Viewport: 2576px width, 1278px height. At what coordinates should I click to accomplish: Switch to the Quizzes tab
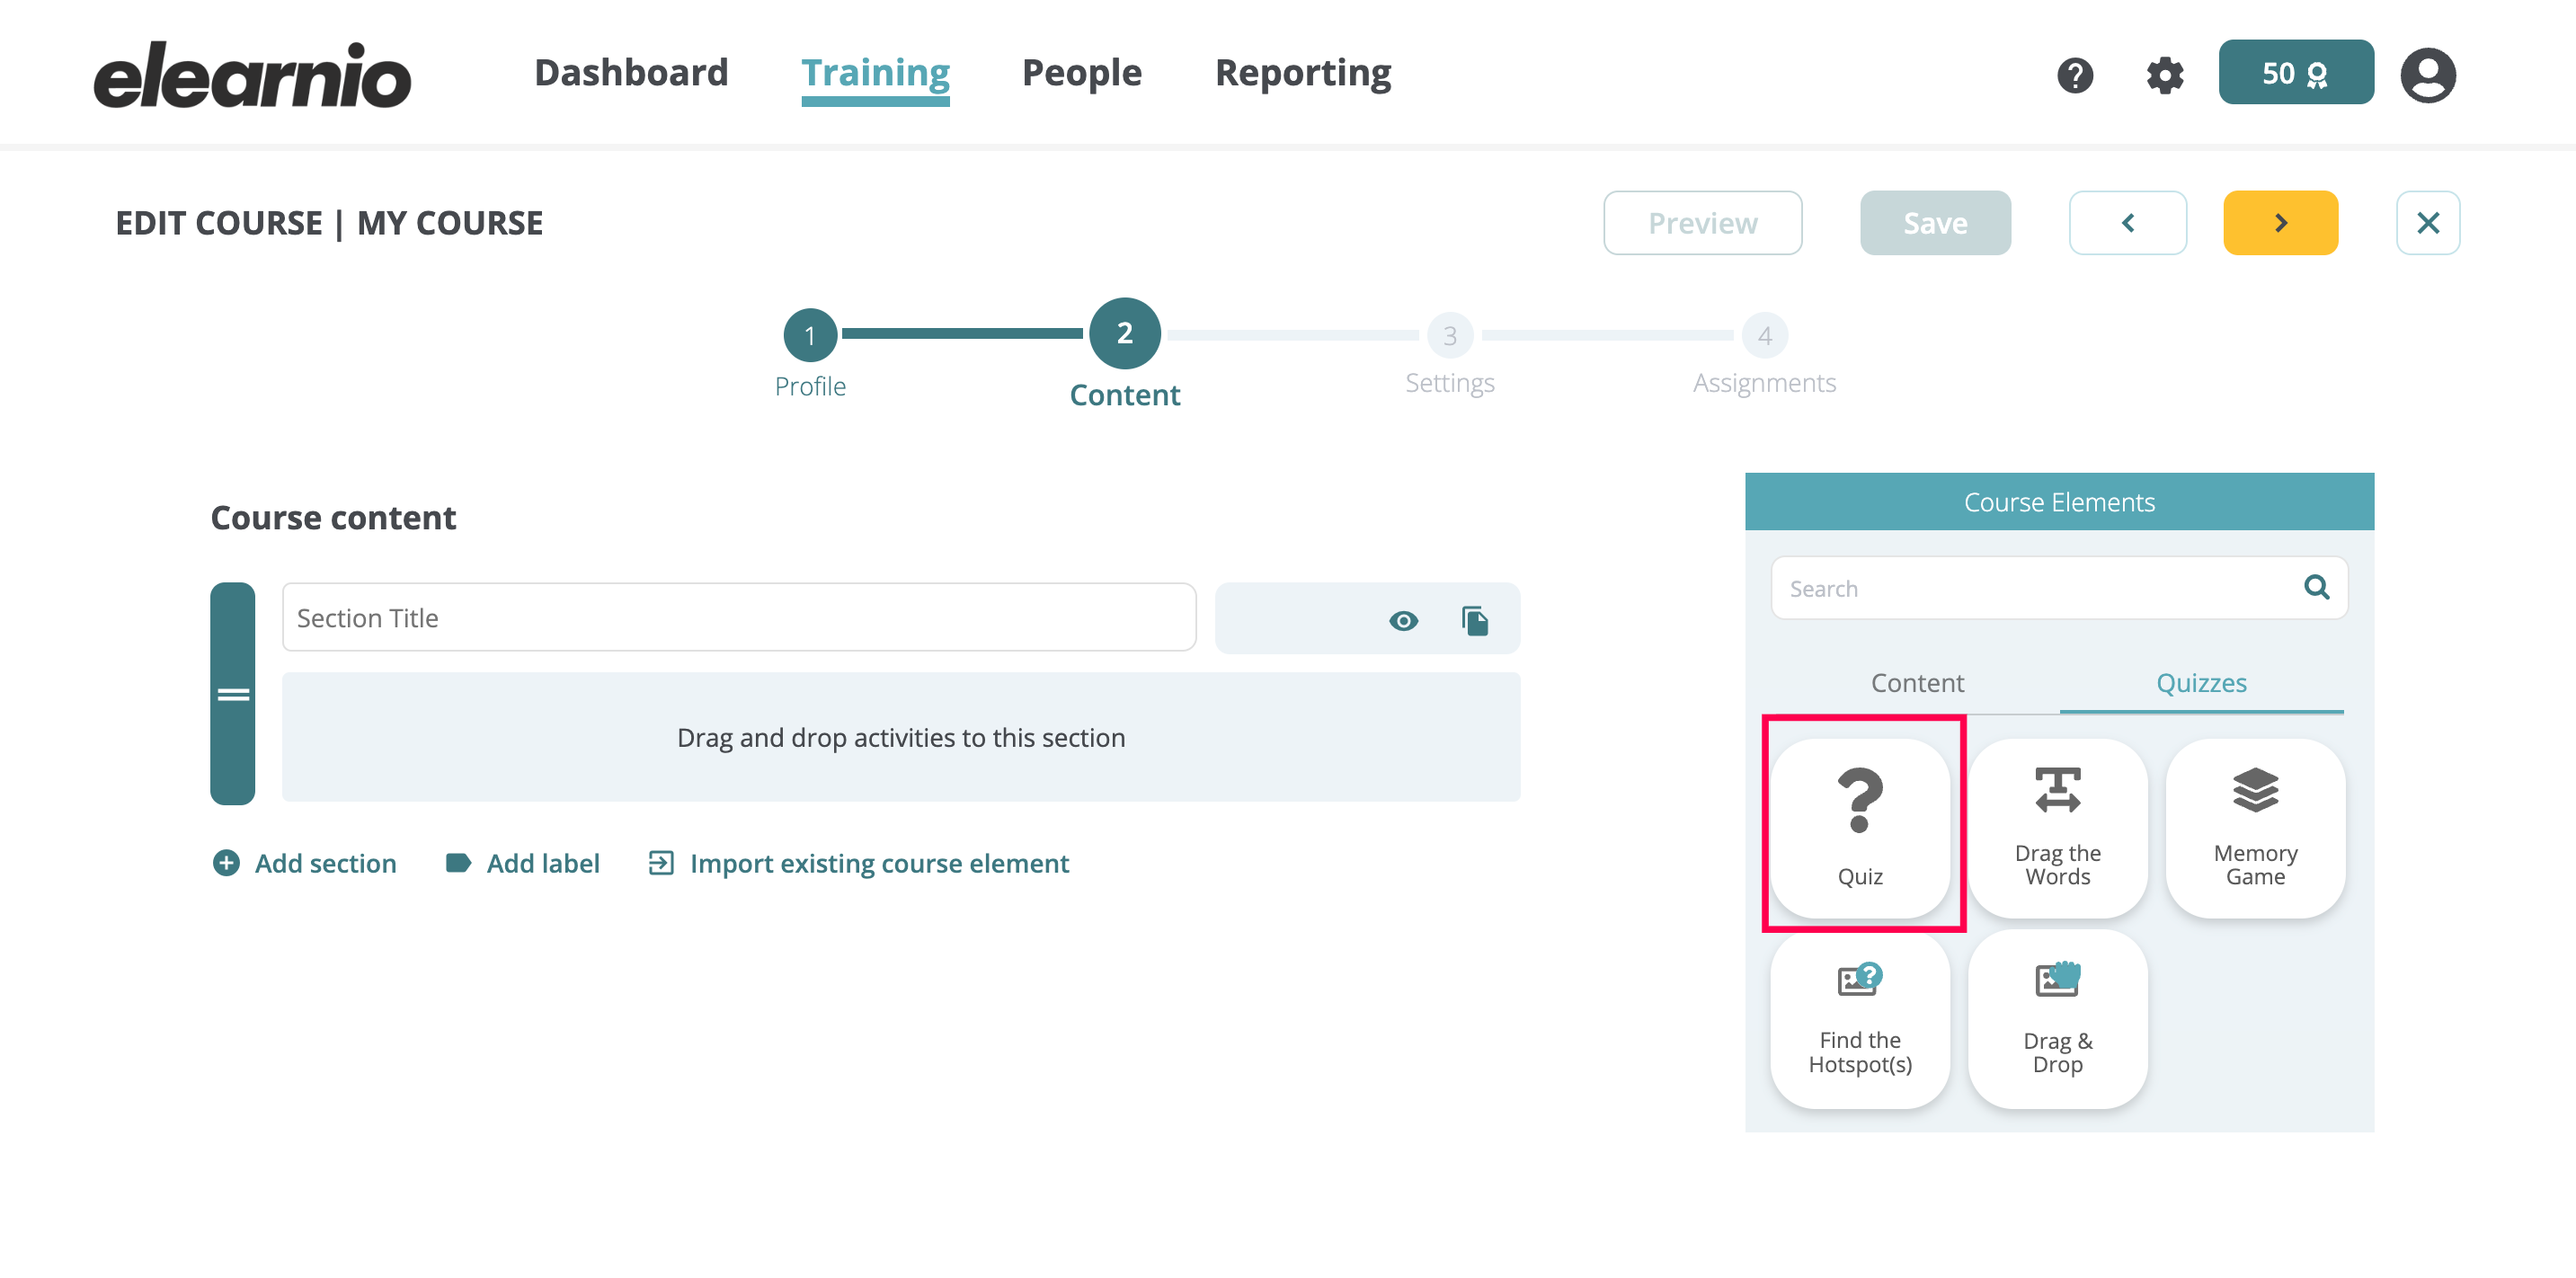2201,683
